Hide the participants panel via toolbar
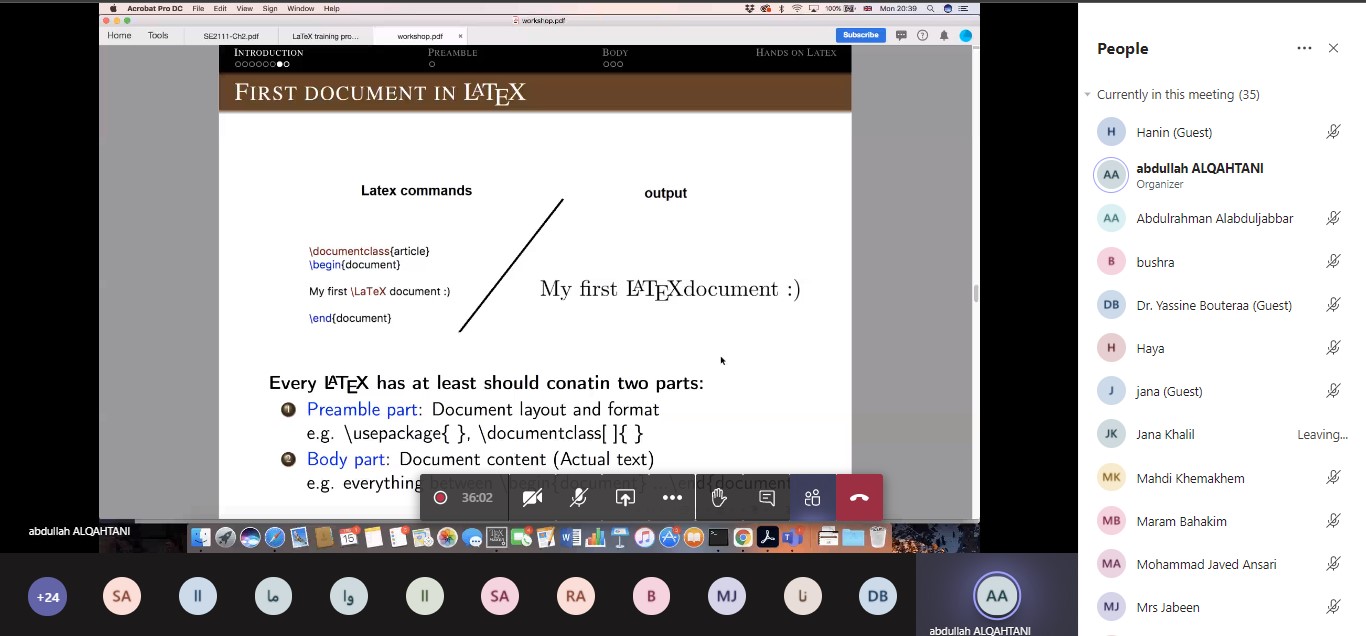This screenshot has width=1366, height=636. (812, 498)
